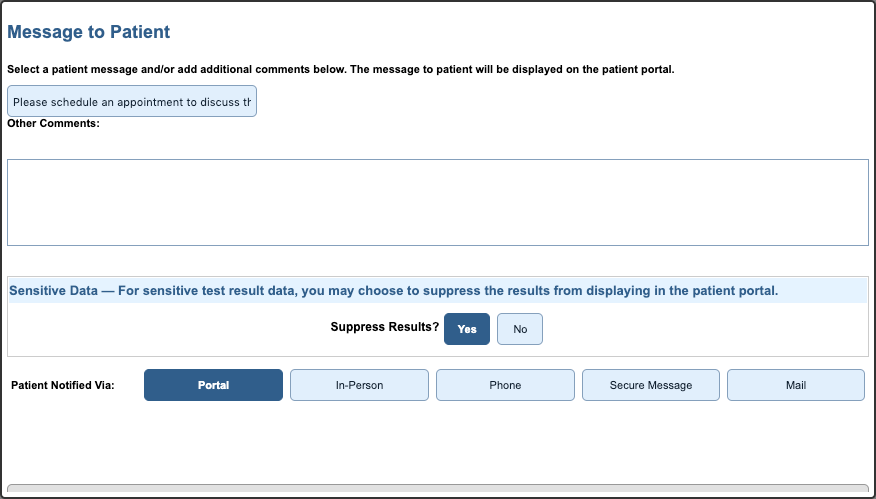Click the gray bar at the bottom edge
This screenshot has height=499, width=876.
tap(437, 490)
